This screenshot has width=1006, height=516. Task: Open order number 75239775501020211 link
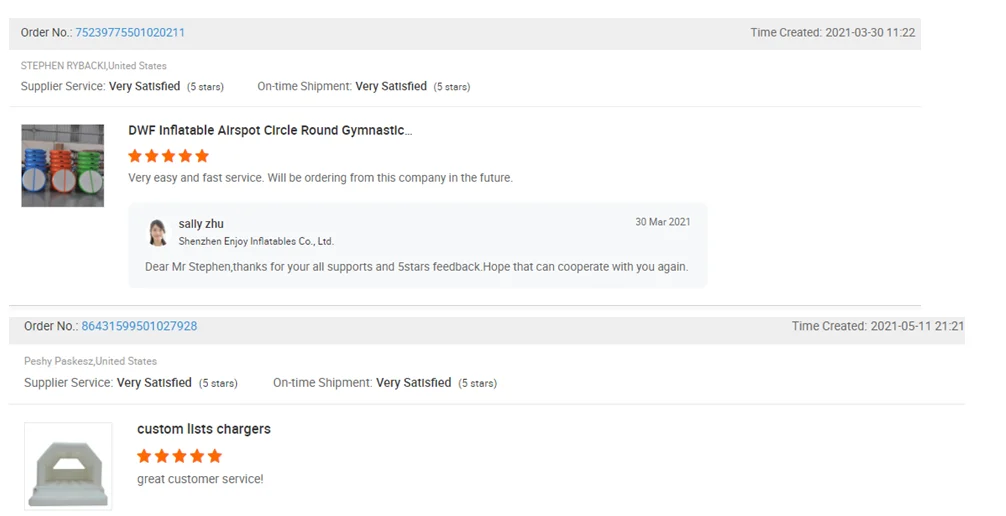click(130, 33)
